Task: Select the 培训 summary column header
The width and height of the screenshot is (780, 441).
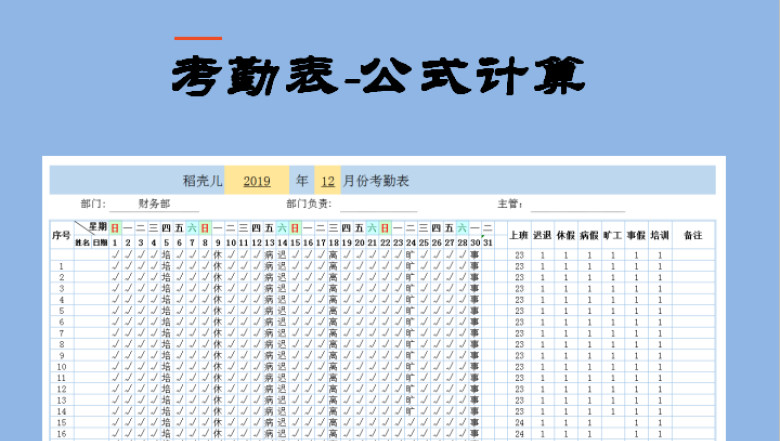Action: coord(660,235)
